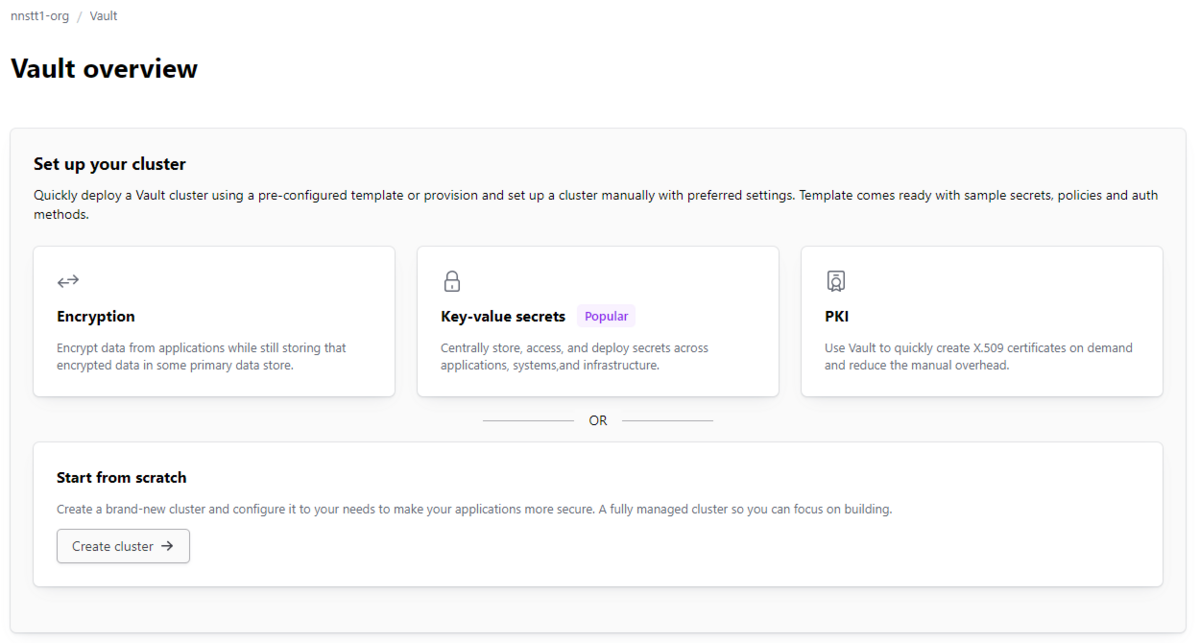Viewport: 1200px width, 643px height.
Task: Click the Key-value secrets description text
Action: (x=575, y=357)
